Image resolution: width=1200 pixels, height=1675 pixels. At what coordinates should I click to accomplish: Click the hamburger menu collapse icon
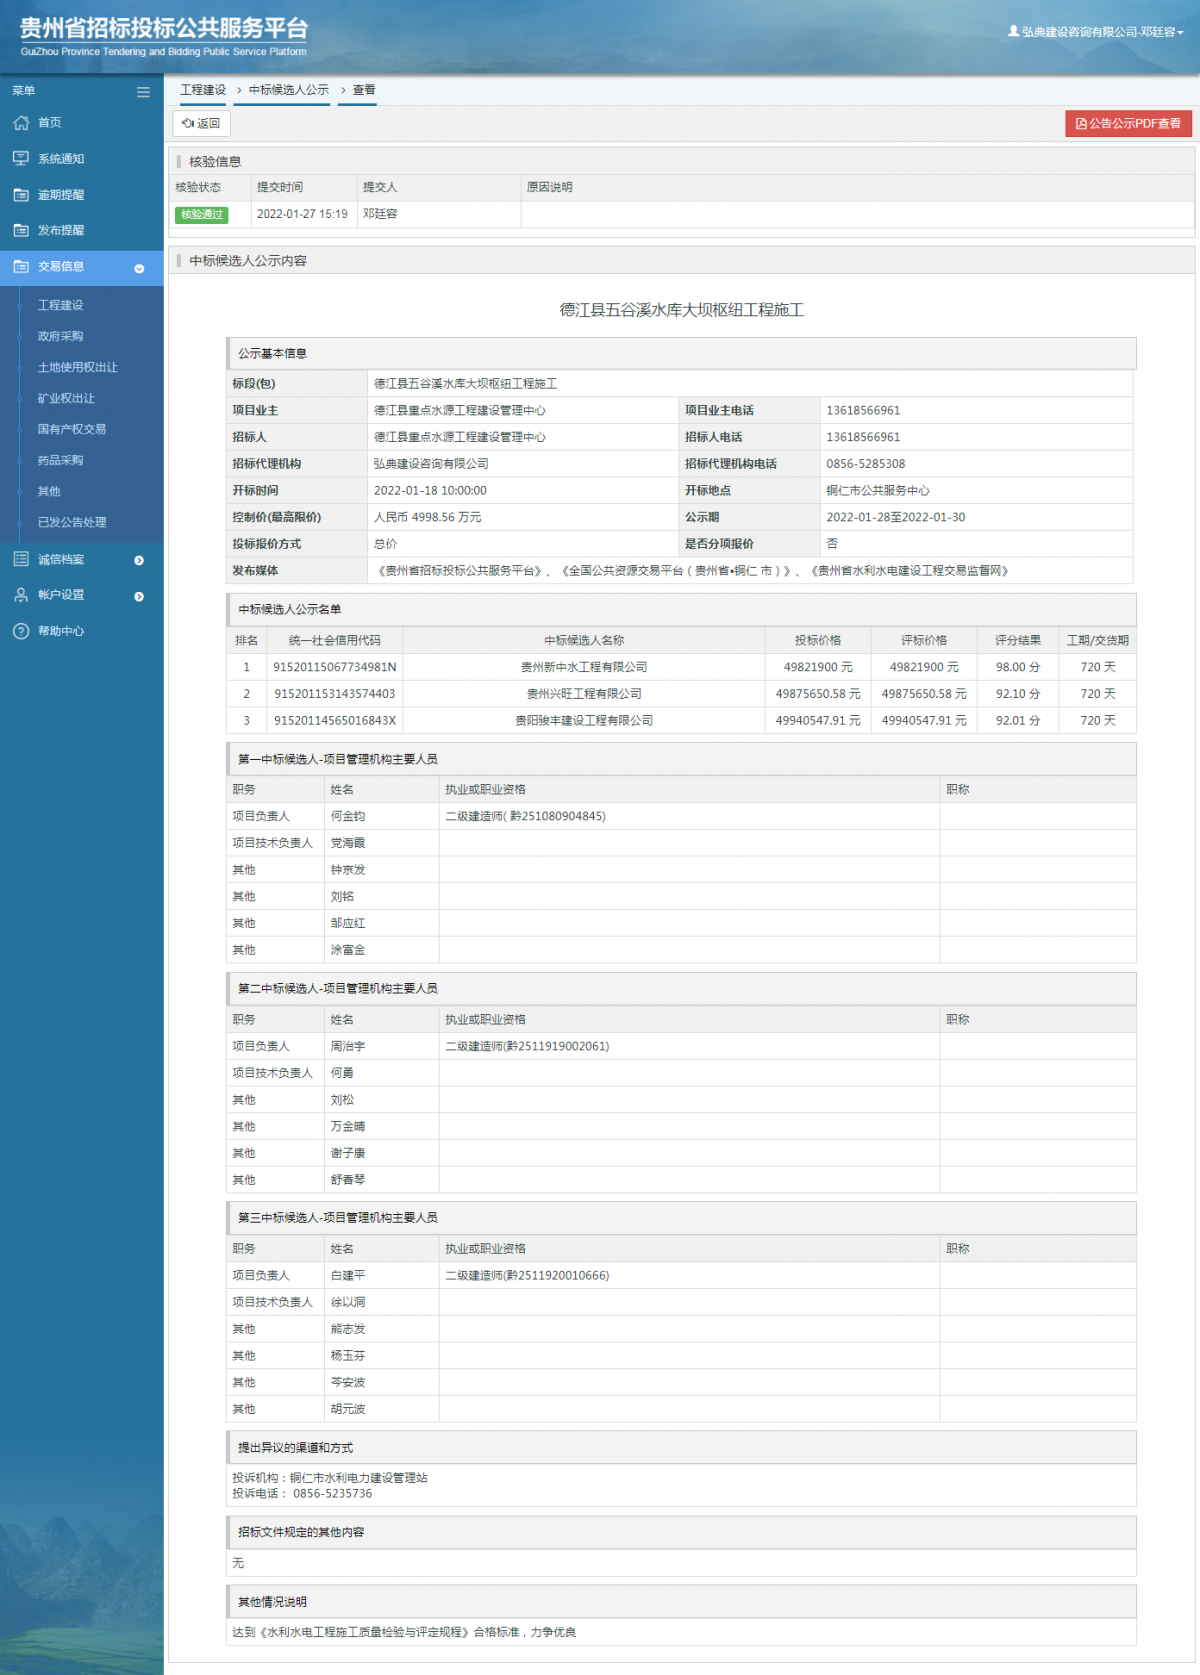(143, 92)
